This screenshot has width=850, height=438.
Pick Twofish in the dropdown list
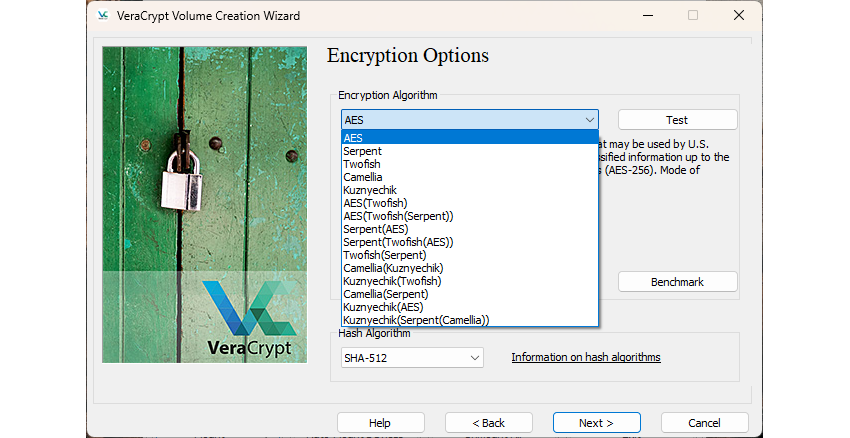(469, 164)
